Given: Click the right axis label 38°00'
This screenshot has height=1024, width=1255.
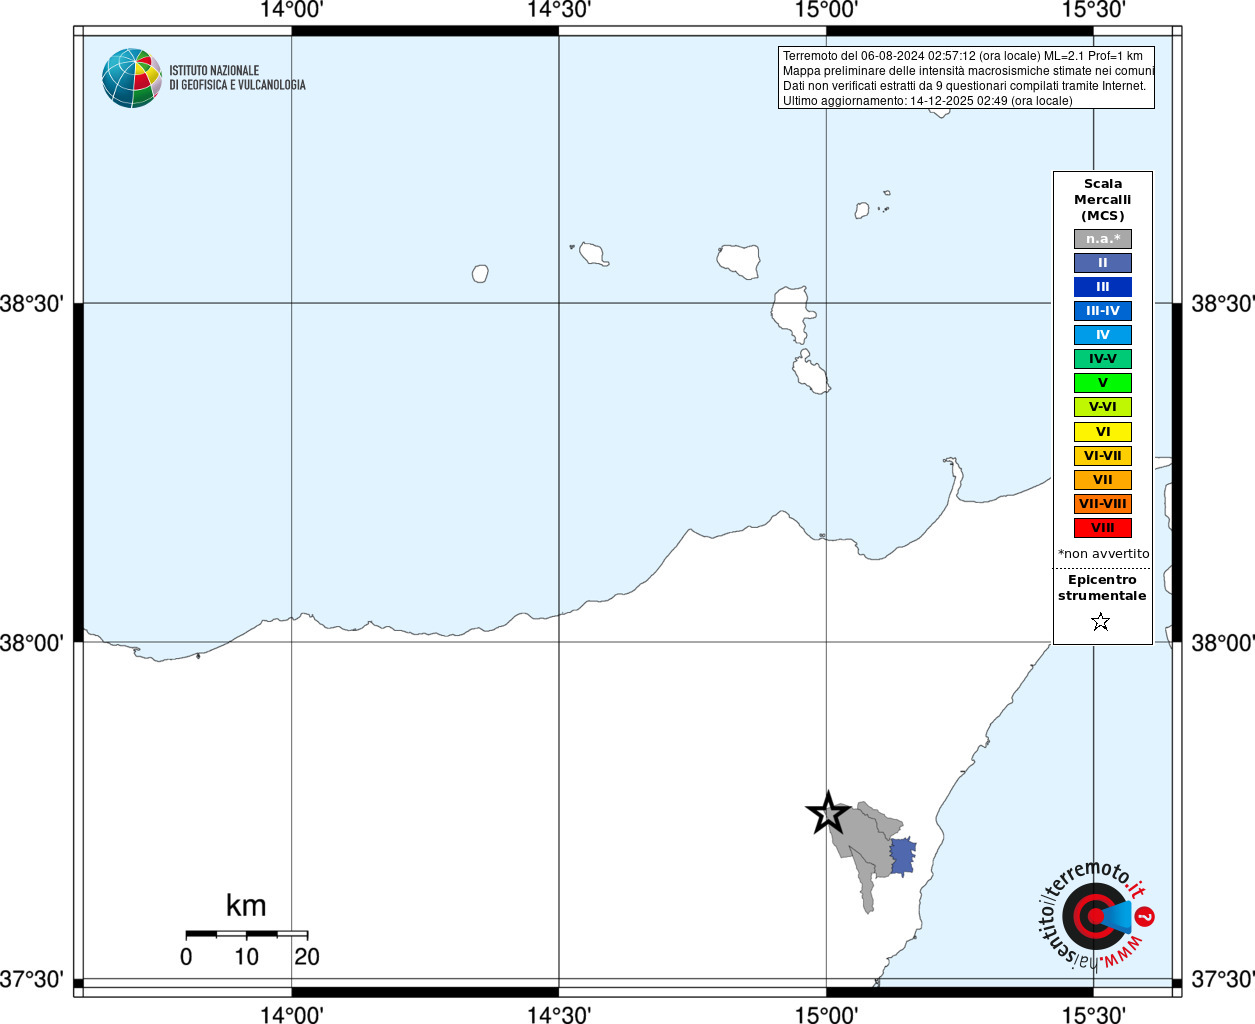Looking at the screenshot, I should pyautogui.click(x=1222, y=642).
